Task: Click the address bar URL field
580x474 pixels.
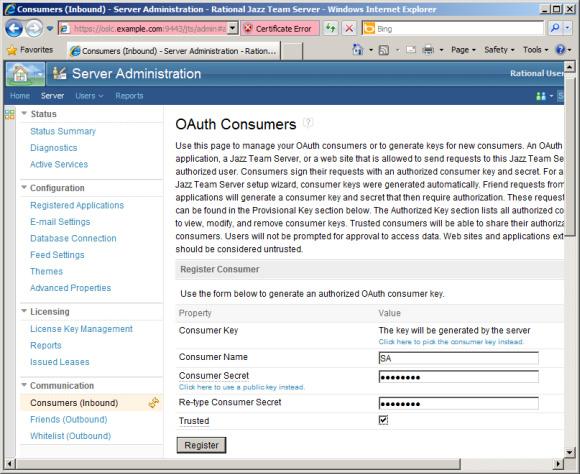Action: coord(143,28)
